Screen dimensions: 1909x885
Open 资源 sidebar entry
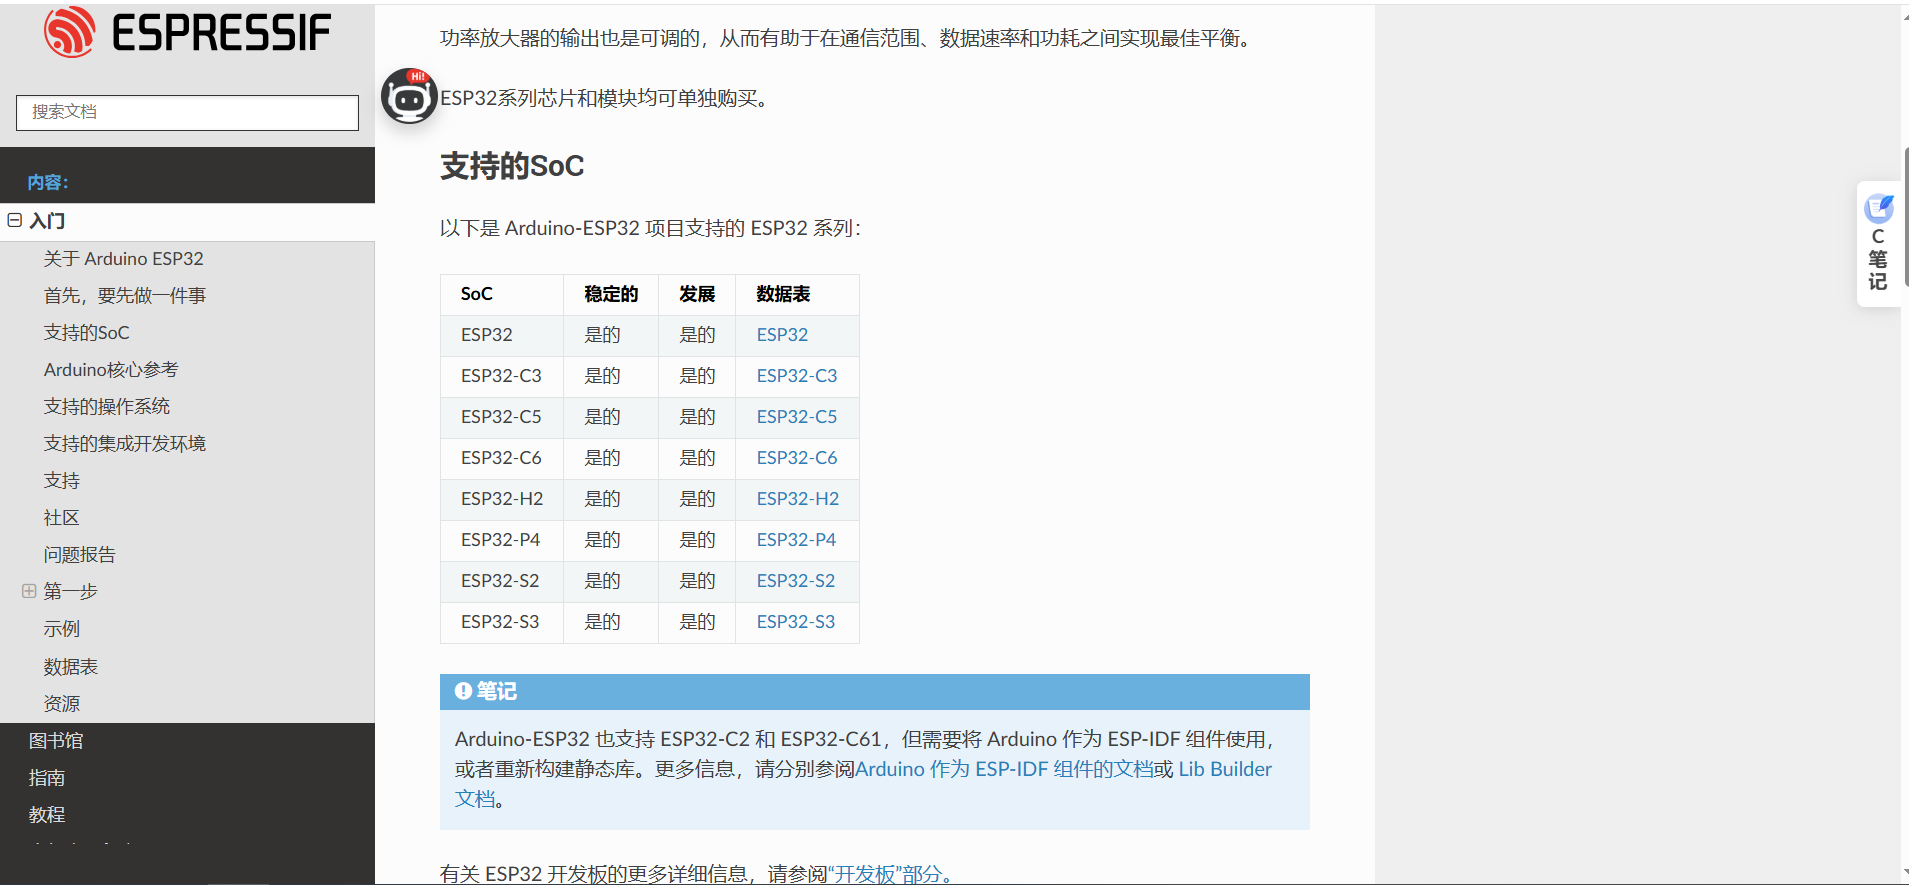(x=62, y=704)
